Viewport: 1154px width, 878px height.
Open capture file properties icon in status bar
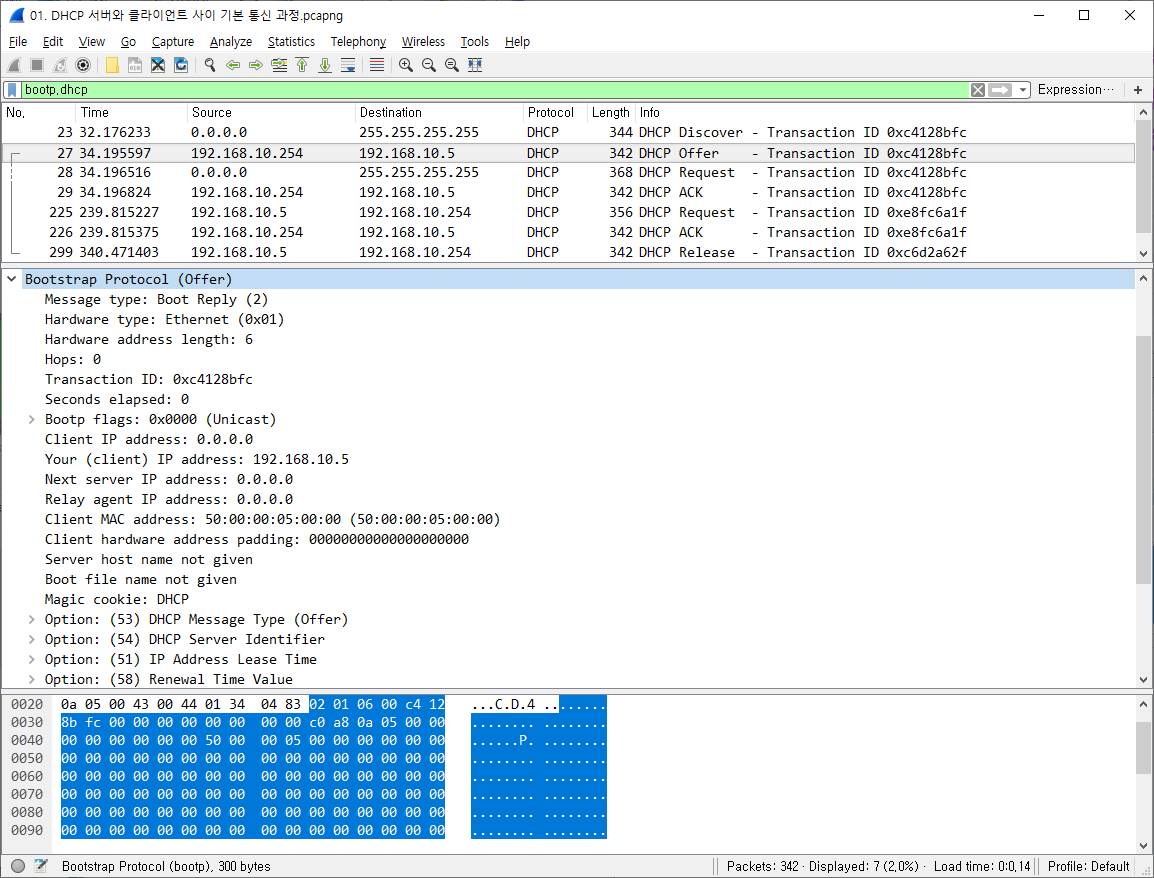[x=41, y=866]
